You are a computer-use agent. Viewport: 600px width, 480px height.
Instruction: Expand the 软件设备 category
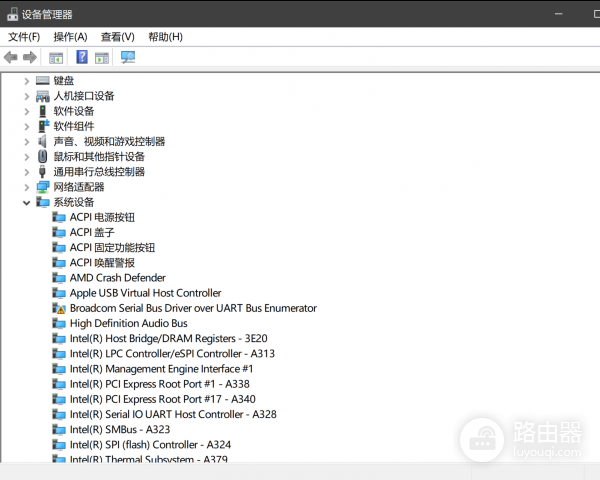(x=26, y=111)
